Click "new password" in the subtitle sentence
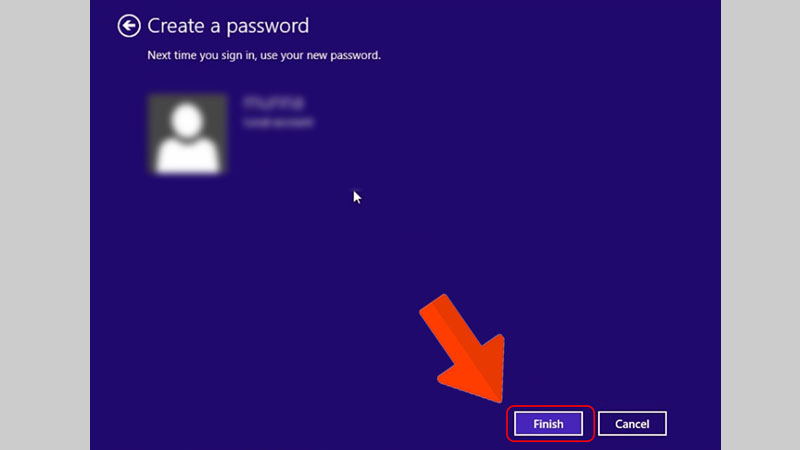The width and height of the screenshot is (800, 450). coord(343,55)
